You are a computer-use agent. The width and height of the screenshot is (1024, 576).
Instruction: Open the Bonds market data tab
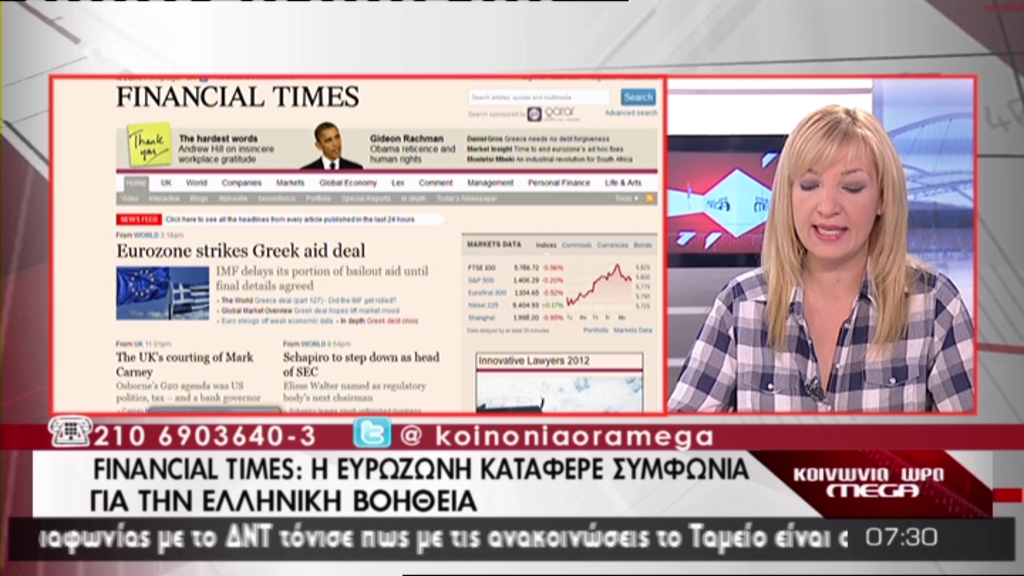pyautogui.click(x=643, y=244)
